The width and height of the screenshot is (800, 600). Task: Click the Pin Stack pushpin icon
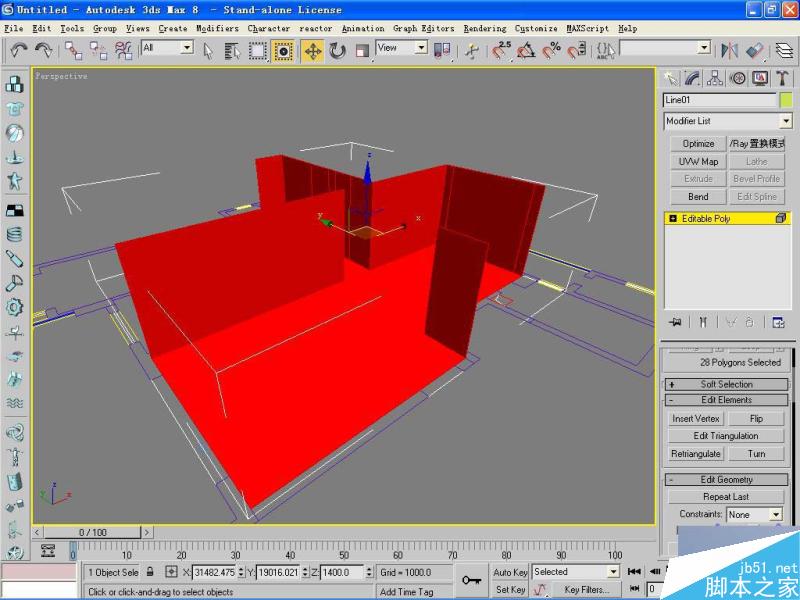[x=675, y=321]
